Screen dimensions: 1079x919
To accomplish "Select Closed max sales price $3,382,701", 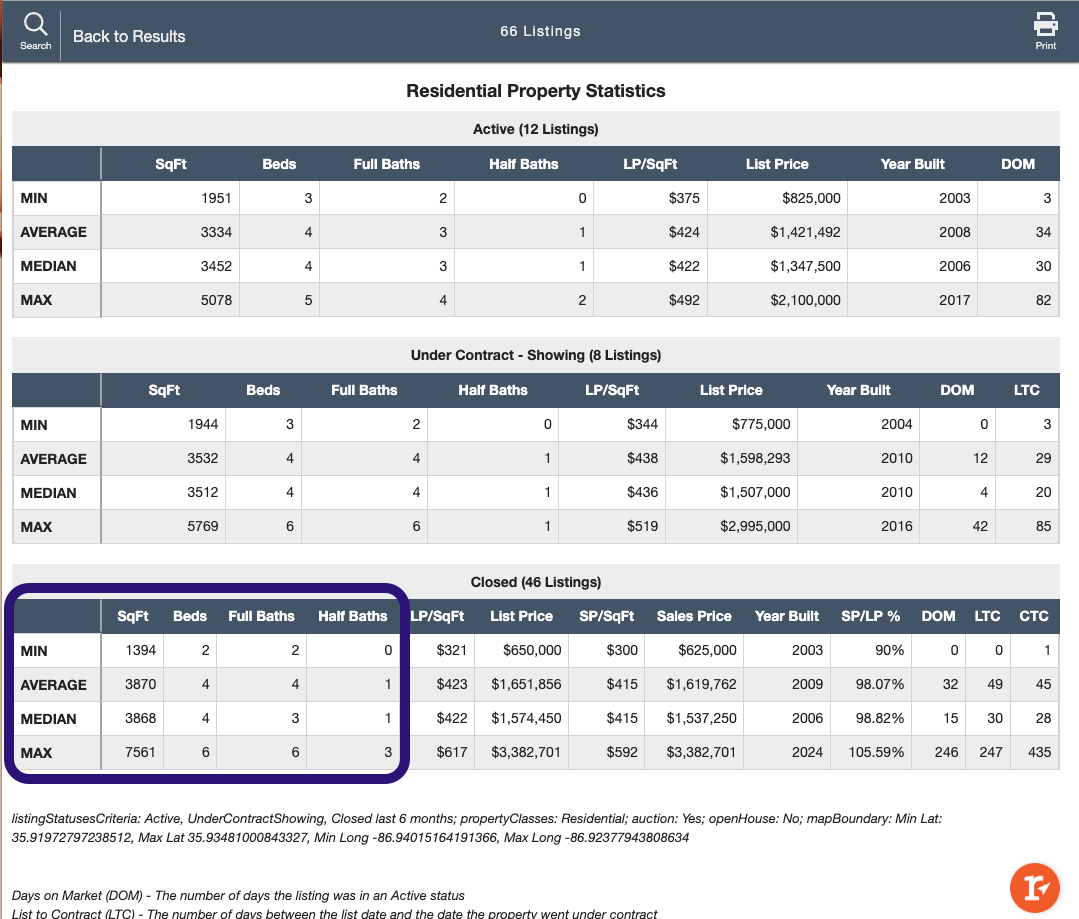I will [701, 752].
